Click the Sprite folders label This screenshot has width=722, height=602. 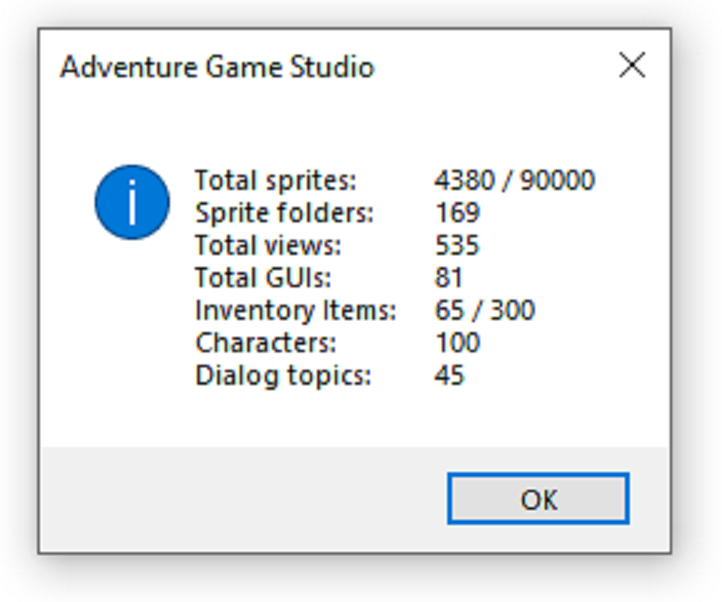[284, 213]
